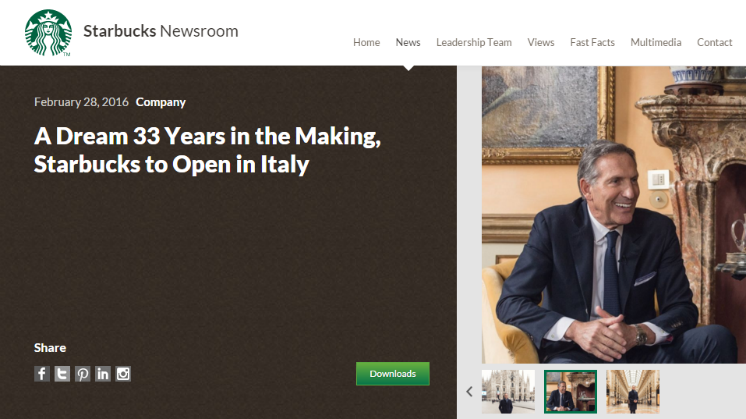Select the Galleria arcade thumbnail

(633, 391)
